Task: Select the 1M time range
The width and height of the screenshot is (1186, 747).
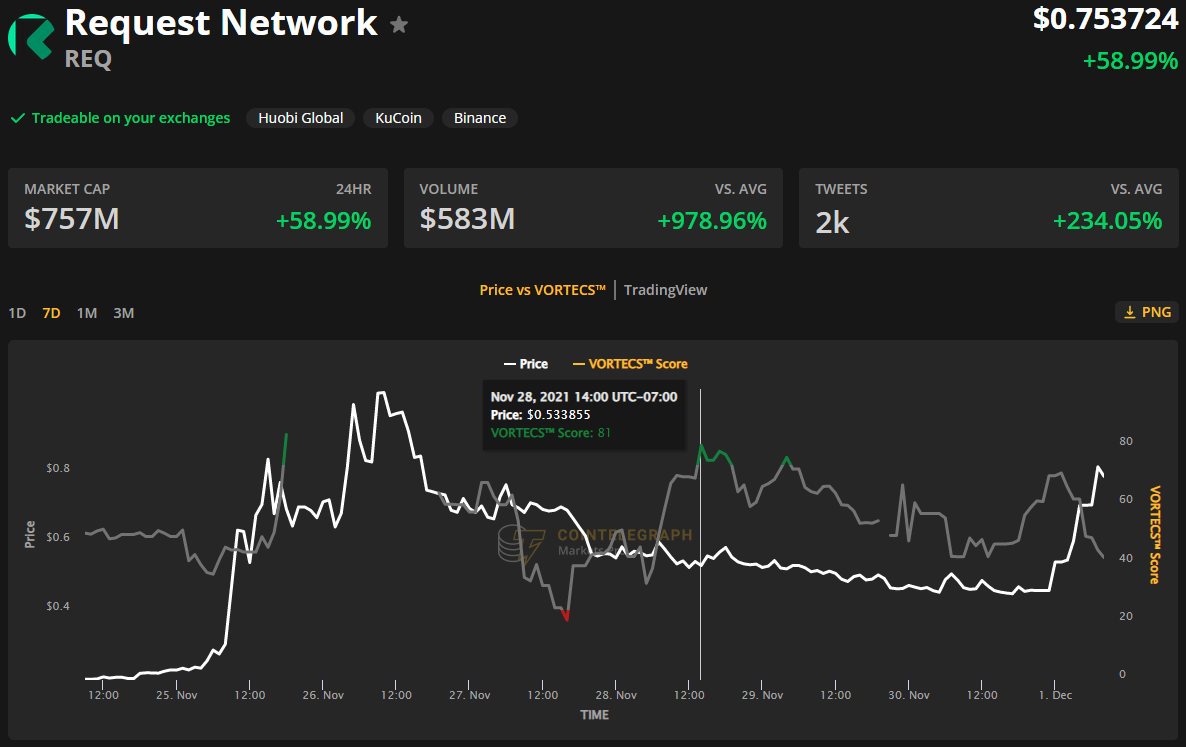Action: coord(87,313)
